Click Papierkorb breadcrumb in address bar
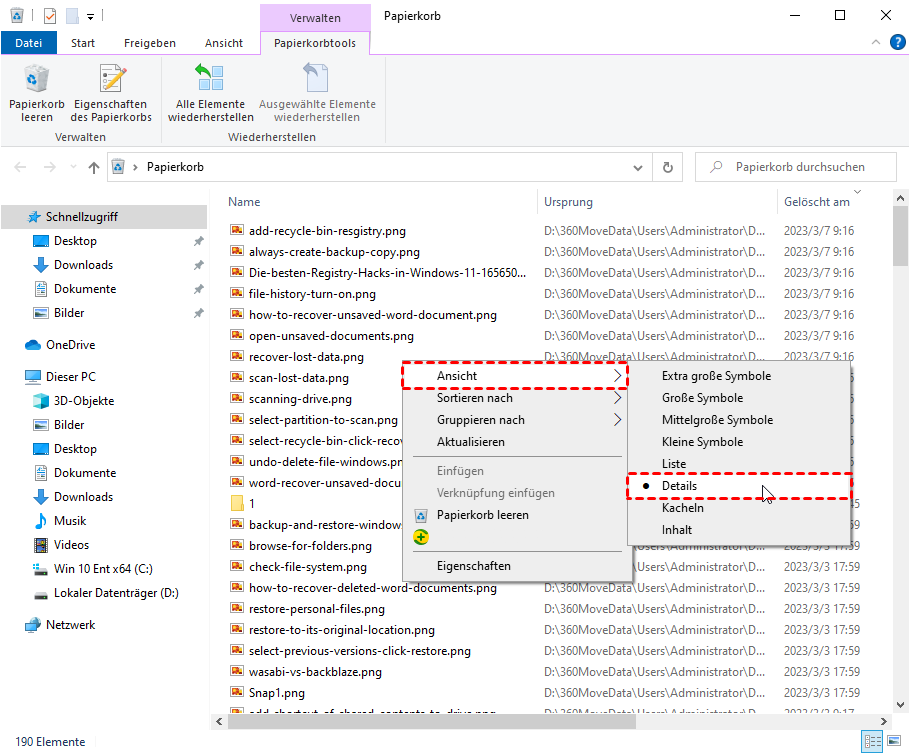Viewport: 910px width, 754px height. pyautogui.click(x=175, y=167)
